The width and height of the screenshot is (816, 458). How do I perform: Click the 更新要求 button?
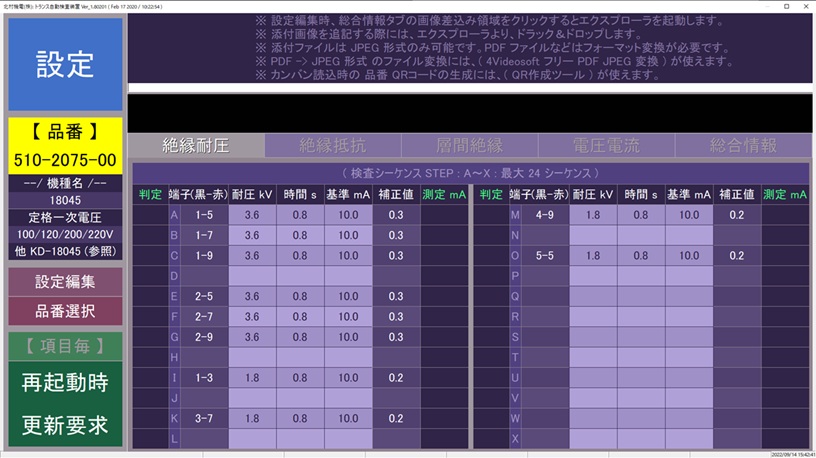point(65,422)
